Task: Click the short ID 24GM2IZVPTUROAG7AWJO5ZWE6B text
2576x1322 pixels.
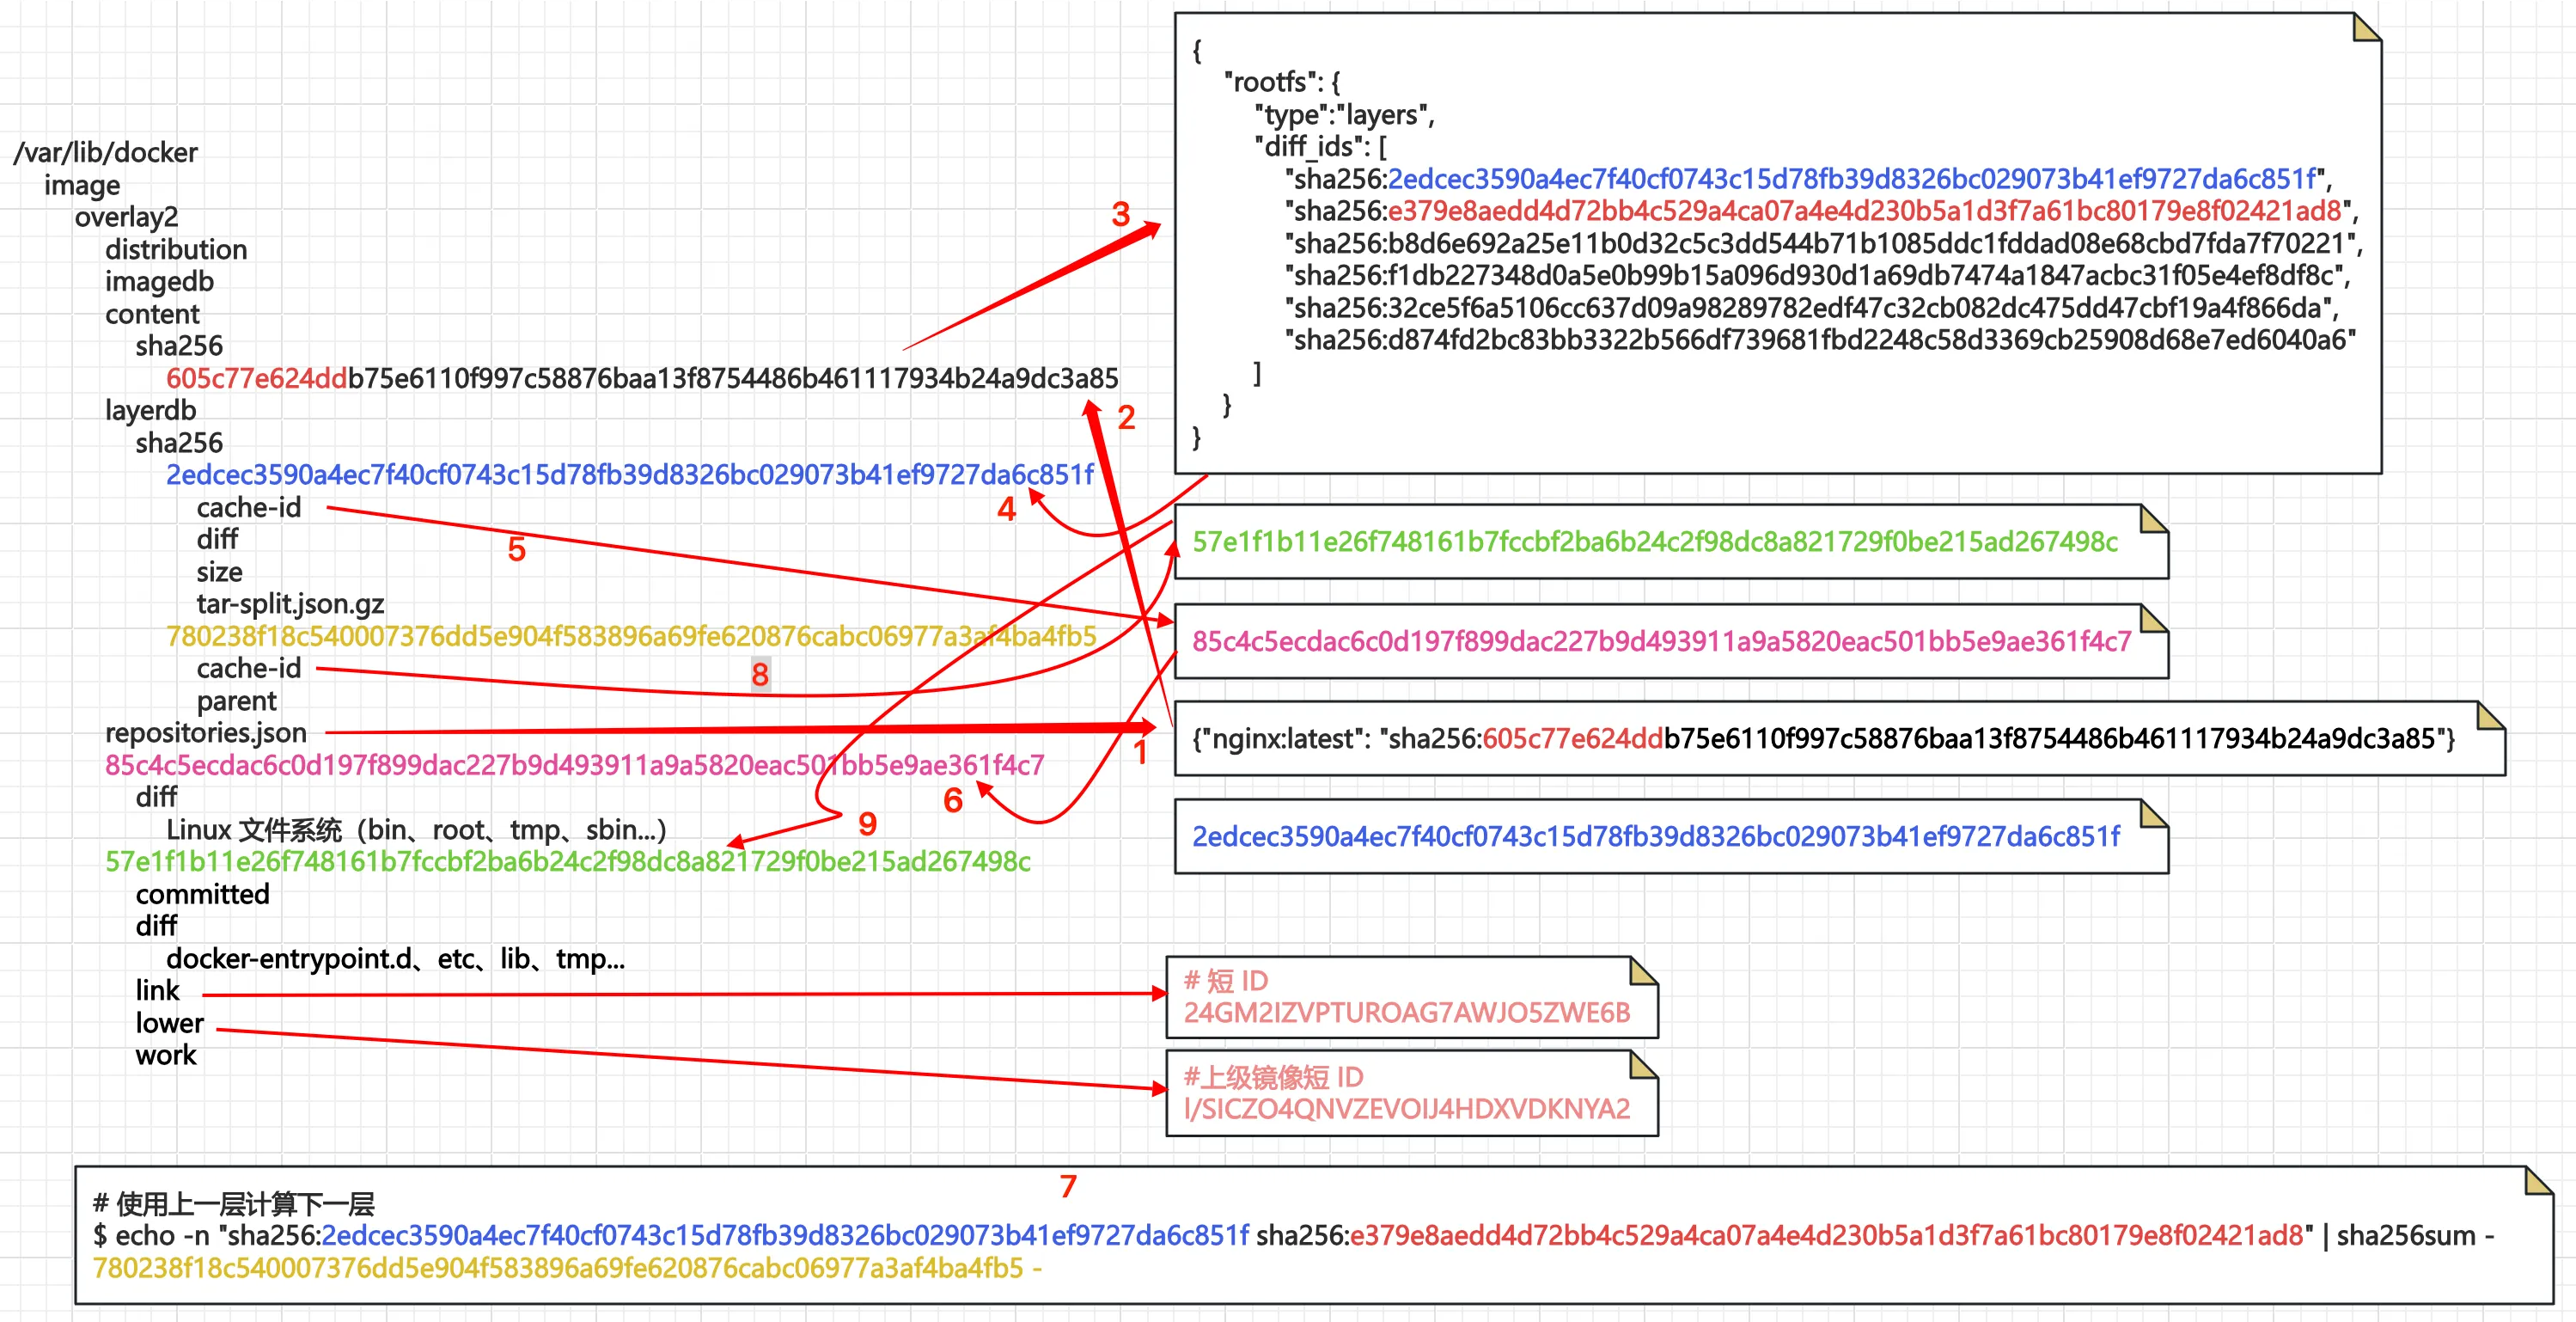Action: 1406,1013
